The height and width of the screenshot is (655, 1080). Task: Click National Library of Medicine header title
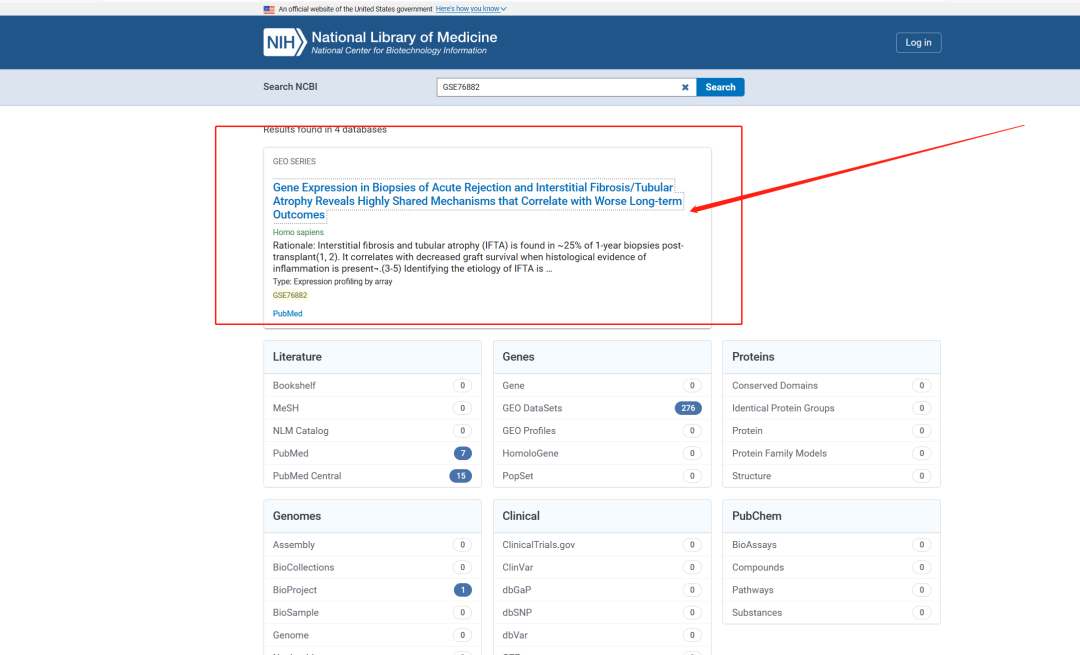coord(404,37)
